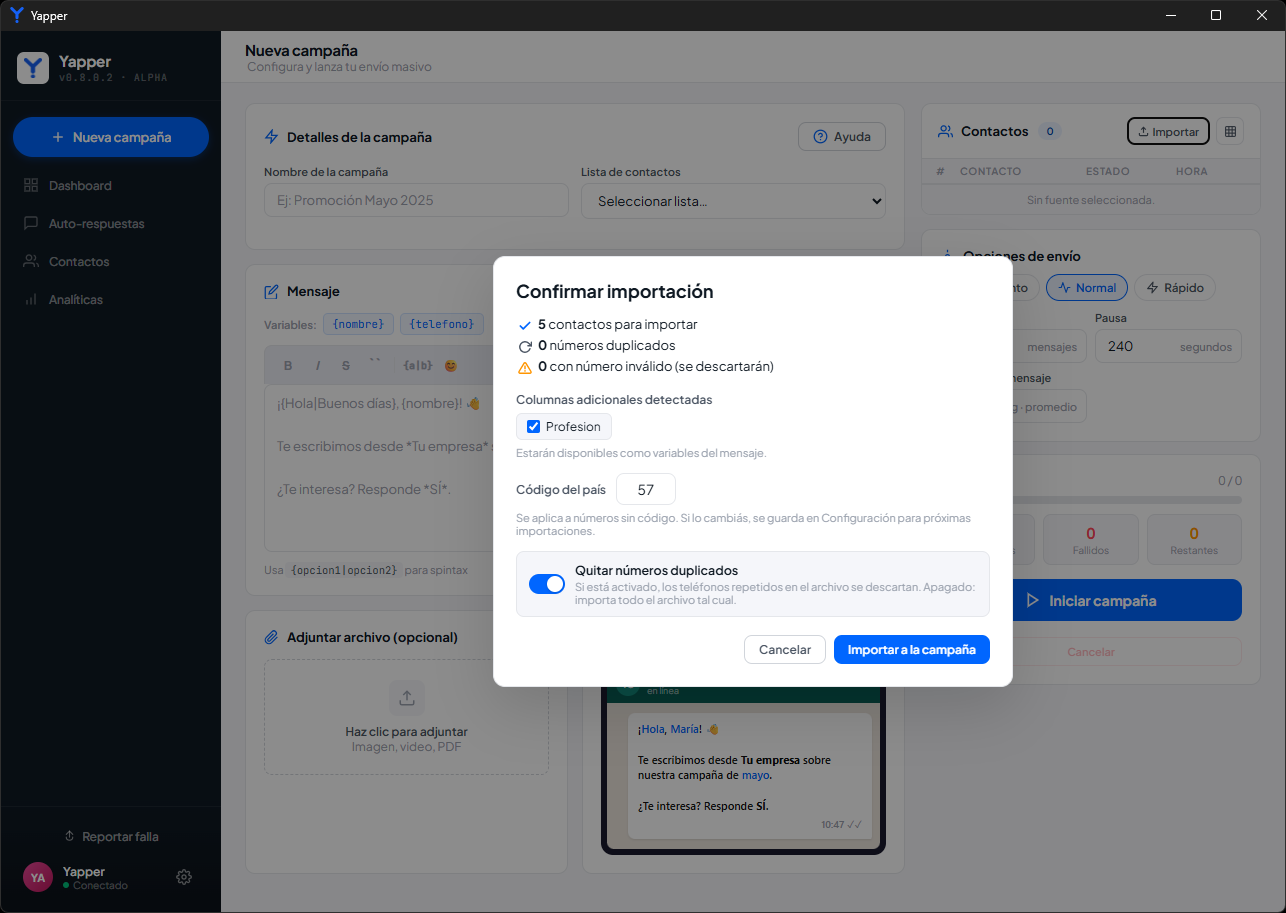
Task: Click the ESTADO column header
Action: point(1108,171)
